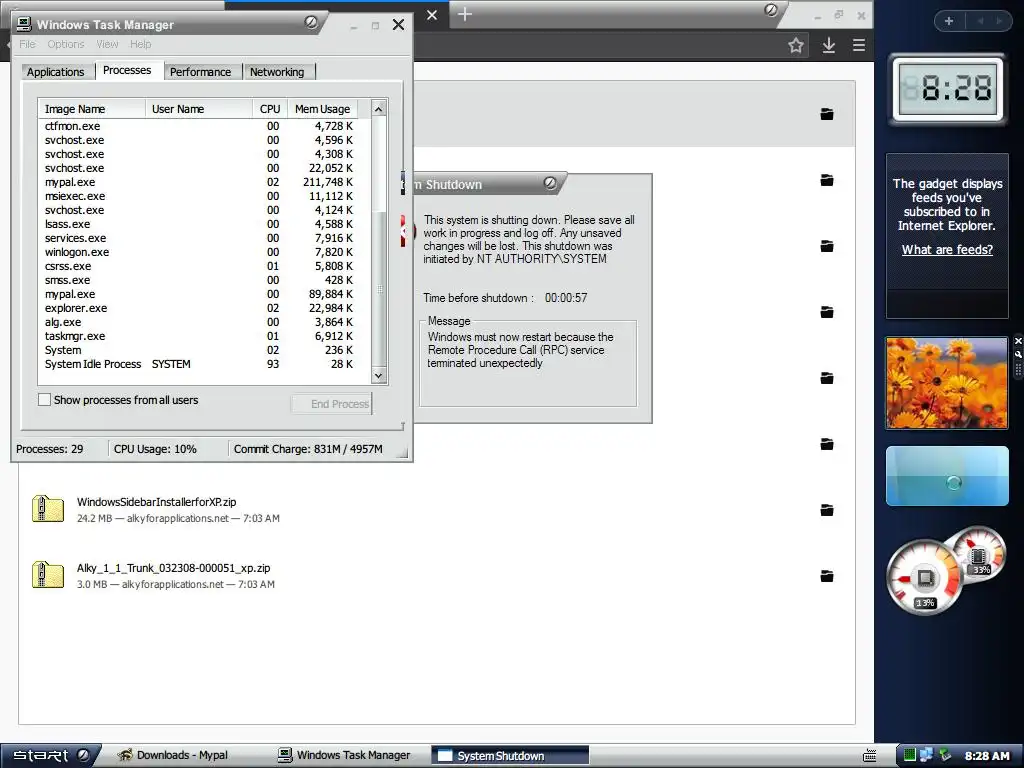Click the CPU meter gadget dial
The height and width of the screenshot is (768, 1024).
924,579
